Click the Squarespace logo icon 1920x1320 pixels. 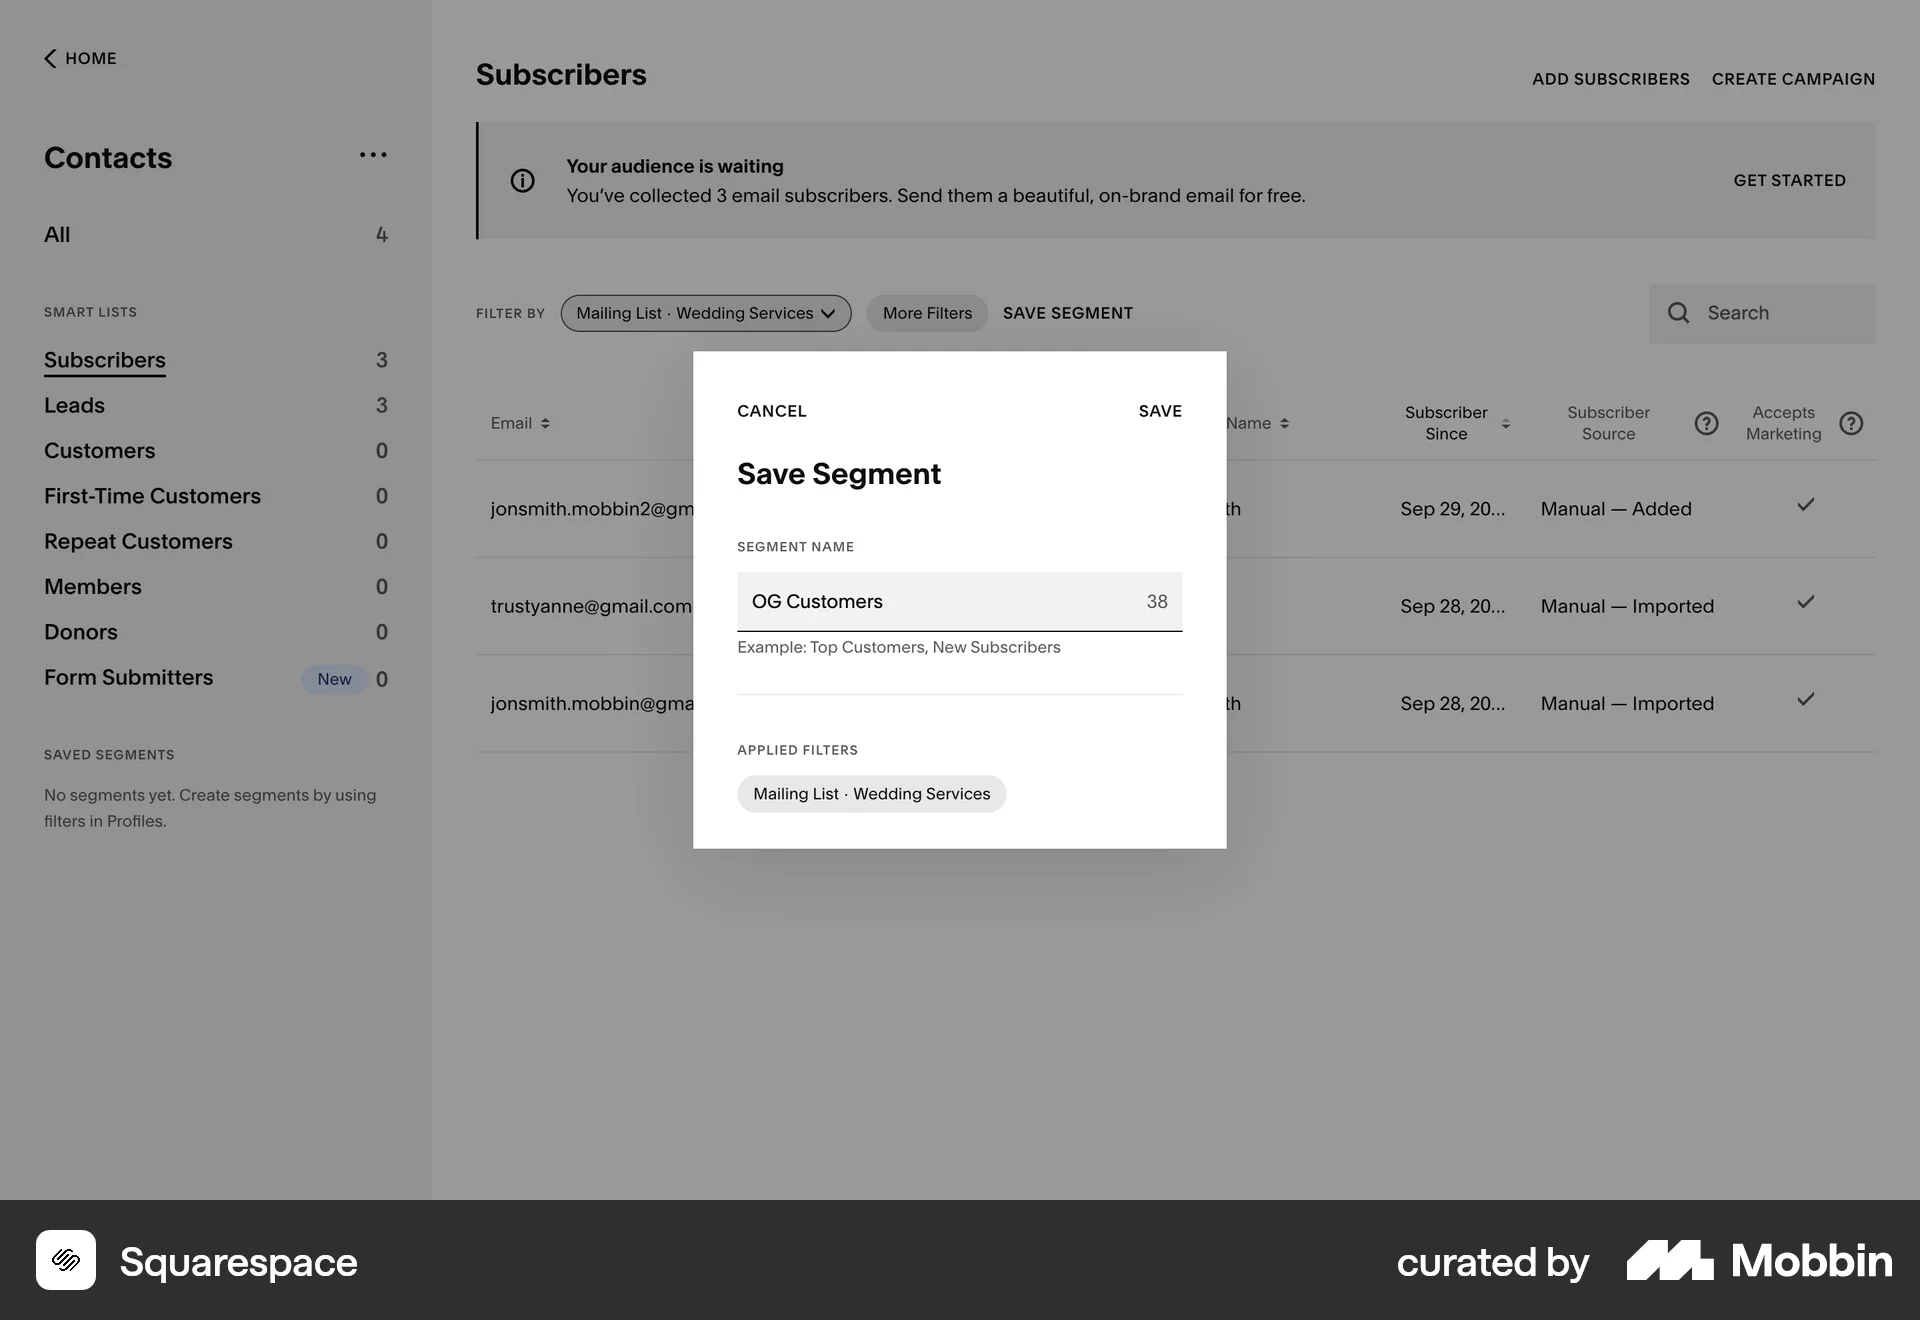(65, 1261)
